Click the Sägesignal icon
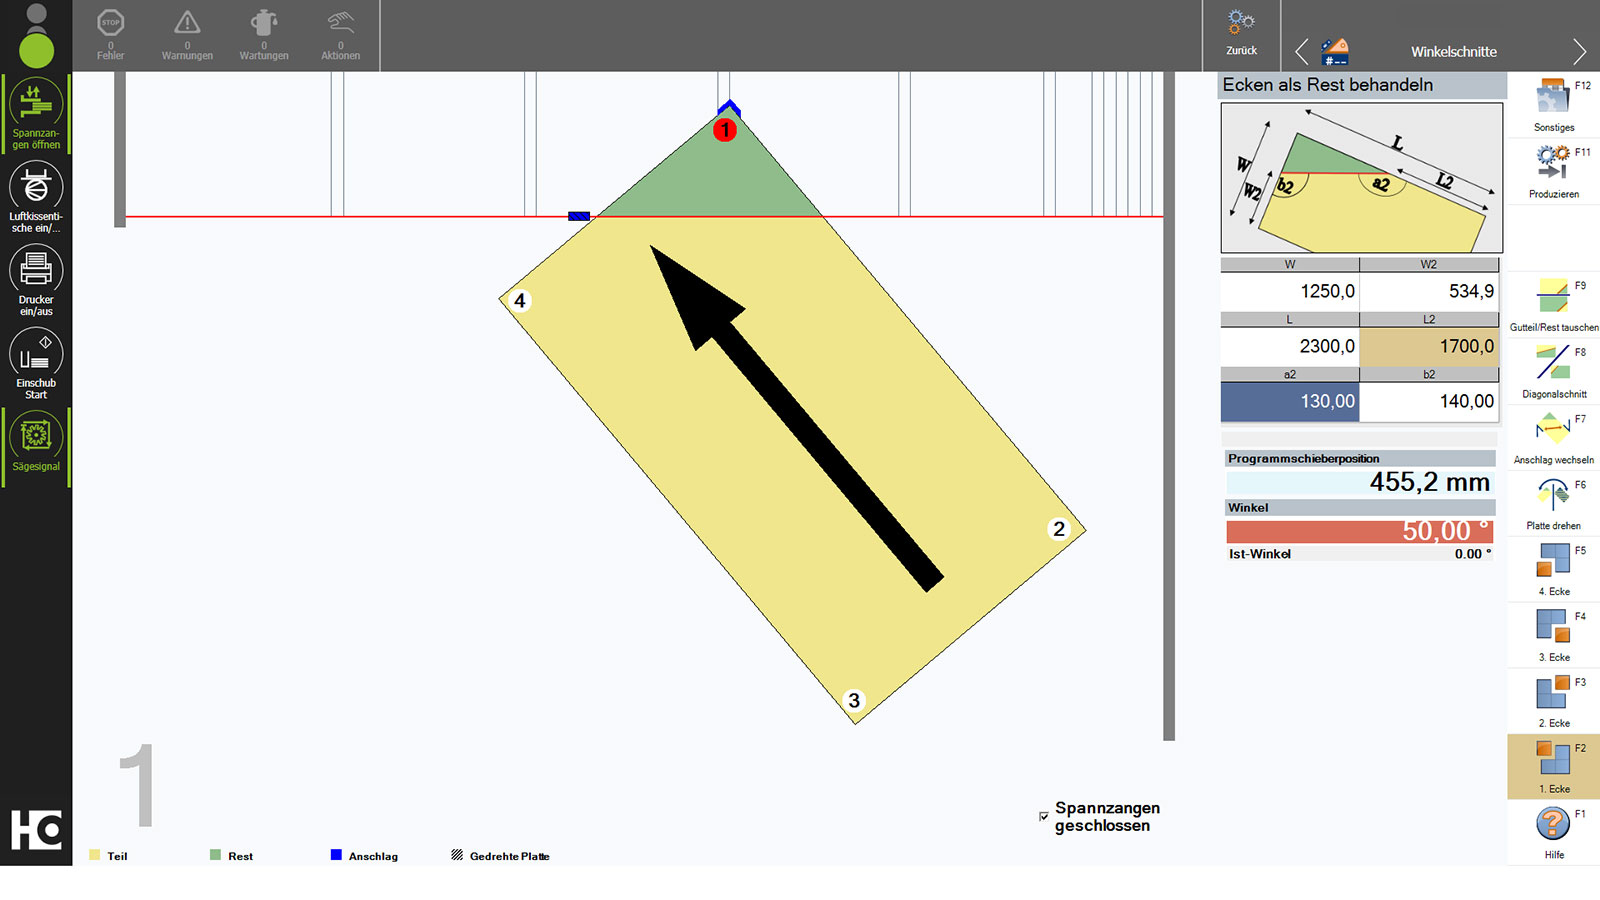The image size is (1600, 900). 36,438
